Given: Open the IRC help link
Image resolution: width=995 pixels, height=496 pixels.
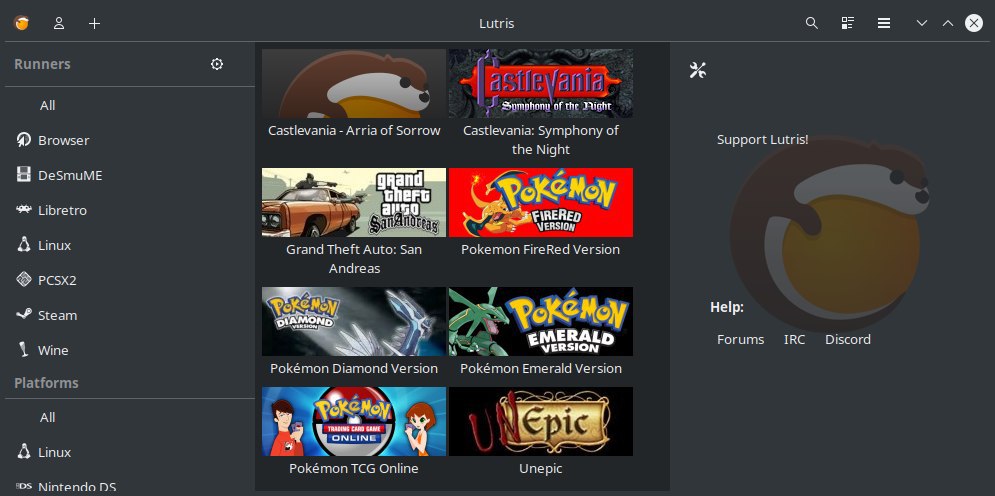Looking at the screenshot, I should coord(794,339).
